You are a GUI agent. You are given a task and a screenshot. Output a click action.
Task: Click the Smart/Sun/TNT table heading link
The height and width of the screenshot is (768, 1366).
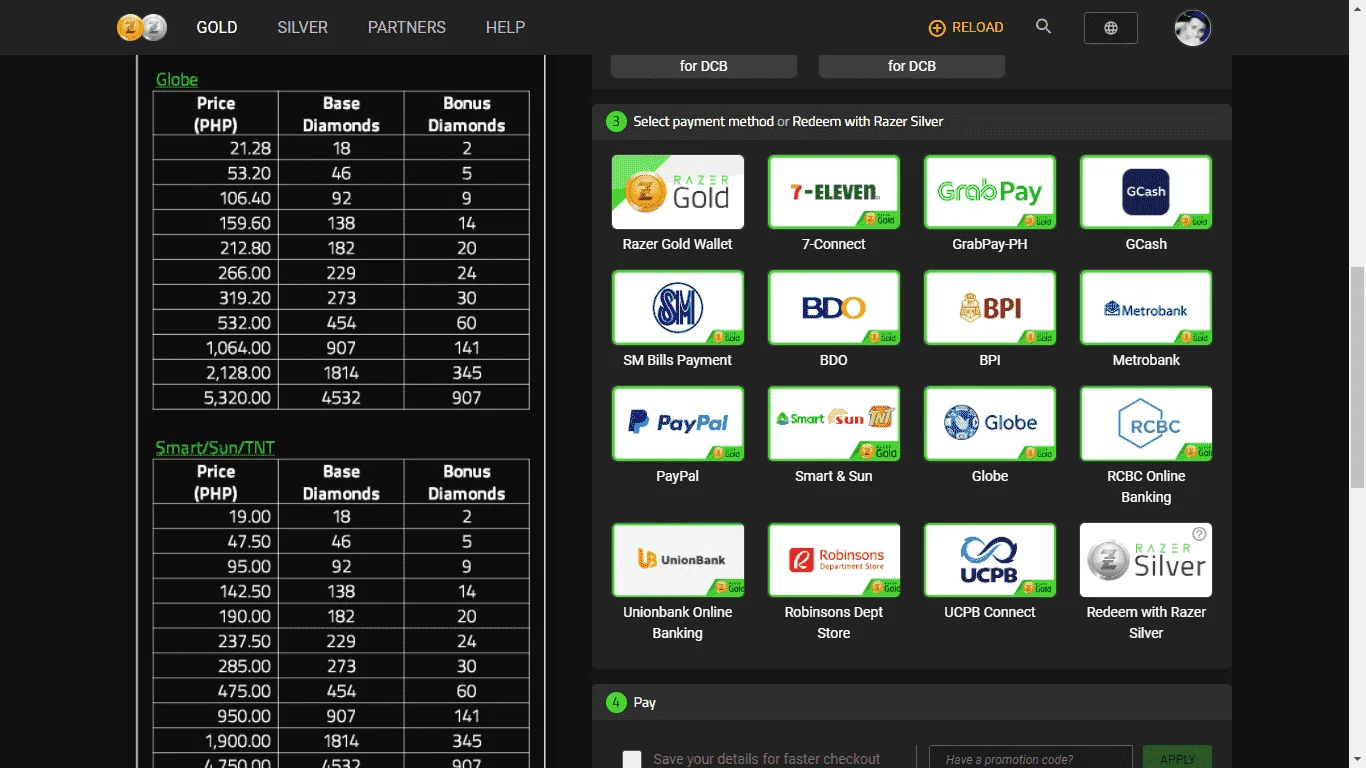tap(215, 448)
